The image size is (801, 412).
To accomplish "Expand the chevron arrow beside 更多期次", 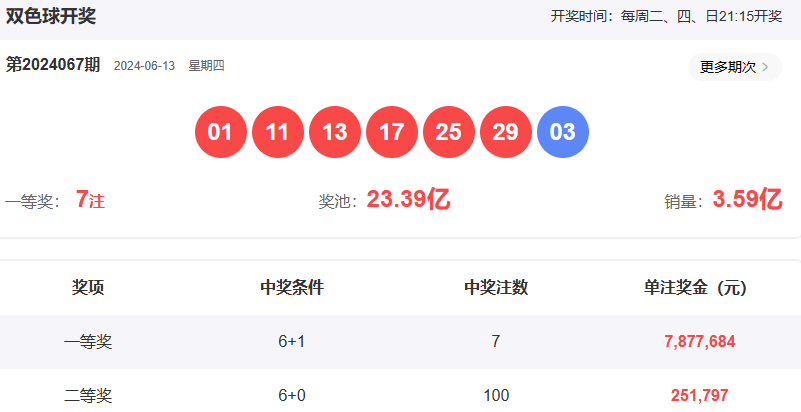I will coord(766,67).
